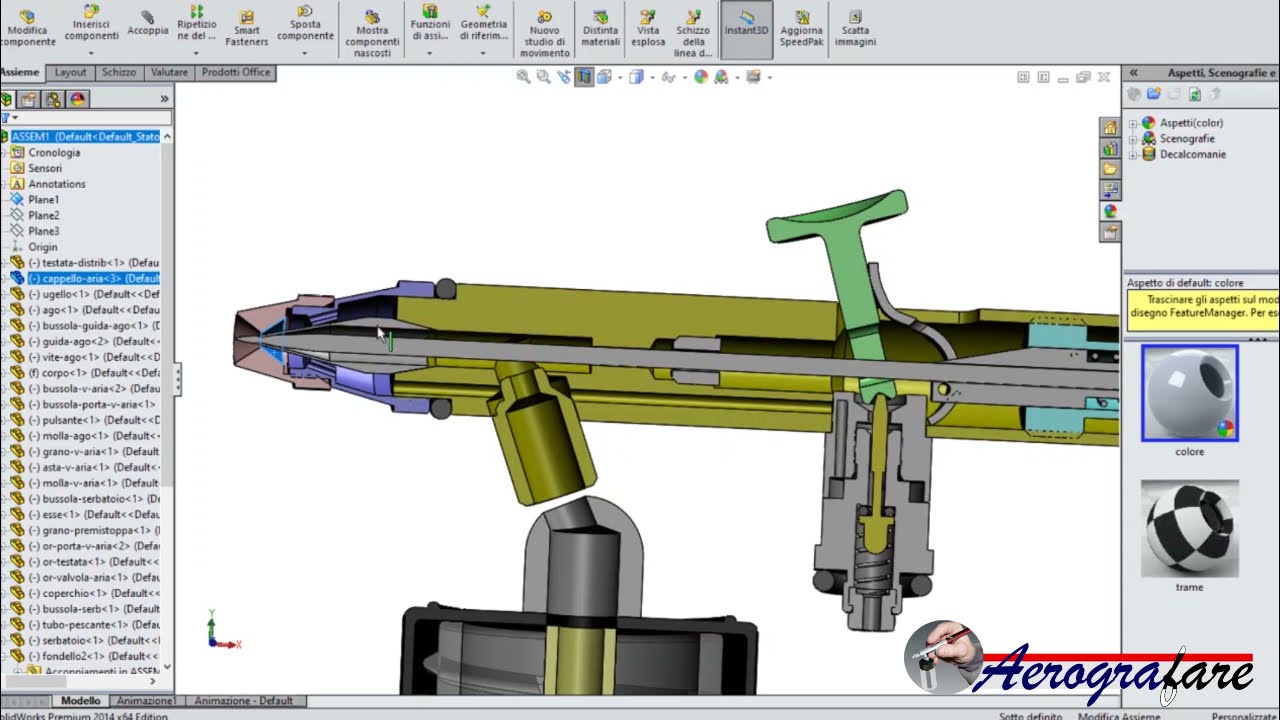Click Modifica componente tool

[x=27, y=29]
